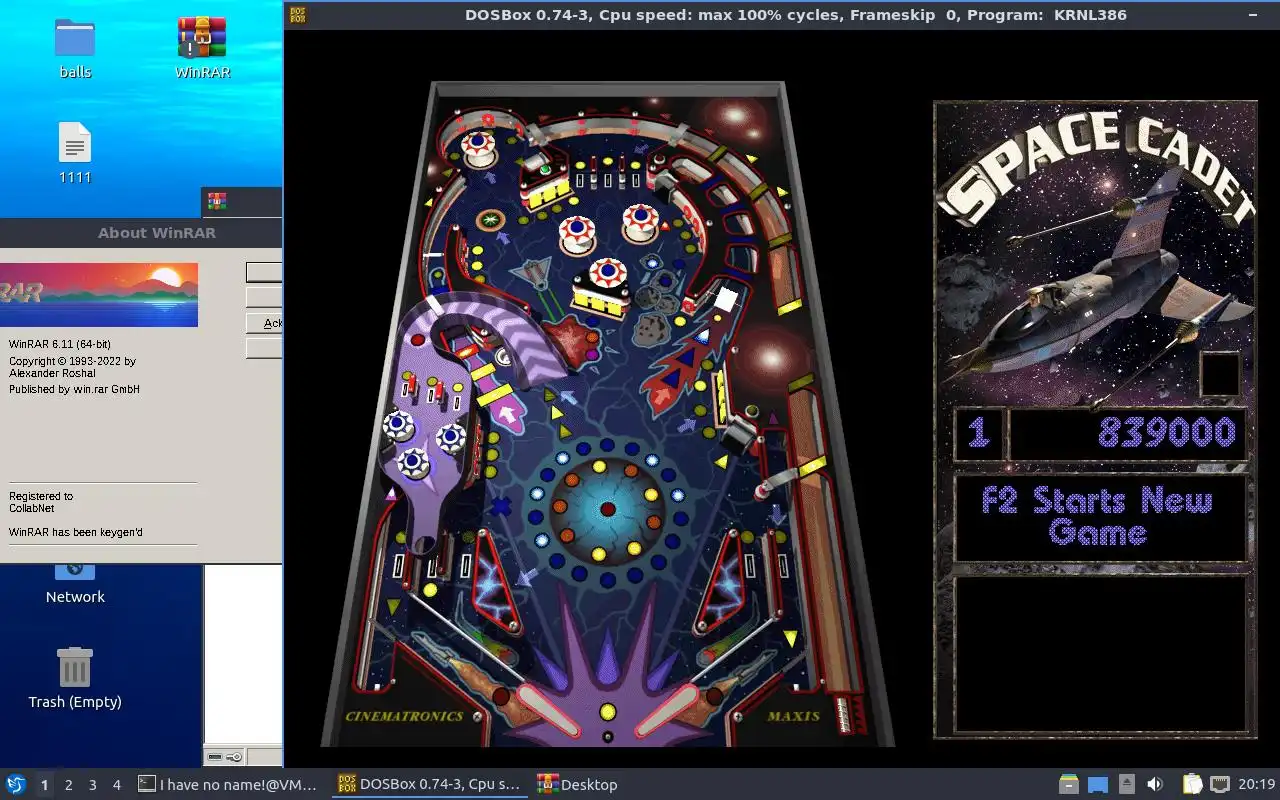Click "WinRAR has been keygen'd" text

76,532
